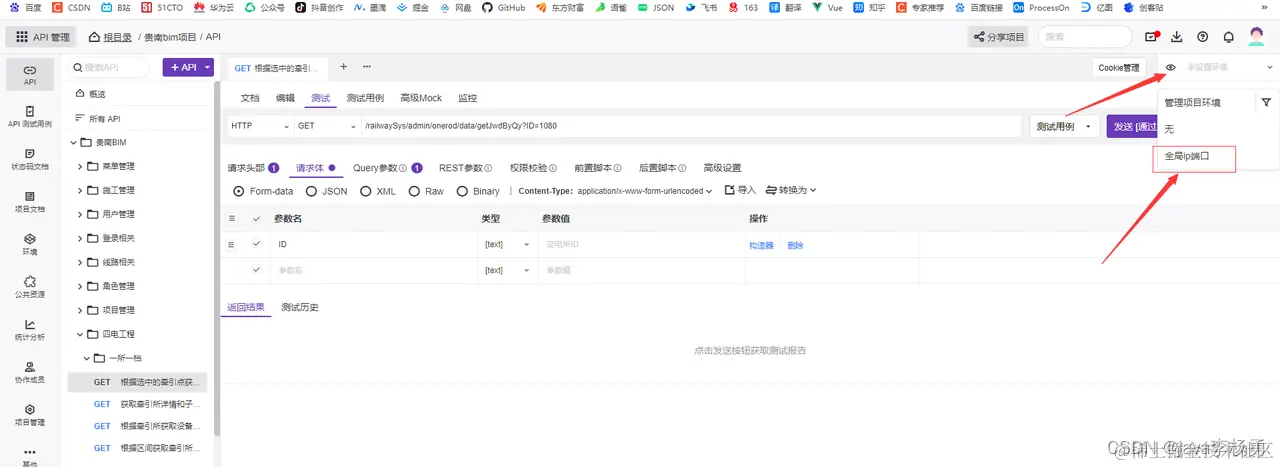Toggle environment preview eye icon
Viewport: 1280px width, 467px height.
tap(1171, 67)
